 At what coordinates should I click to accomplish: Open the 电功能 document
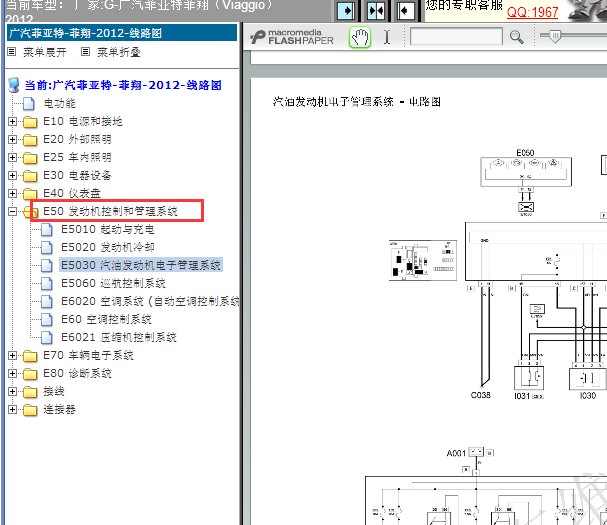point(59,103)
